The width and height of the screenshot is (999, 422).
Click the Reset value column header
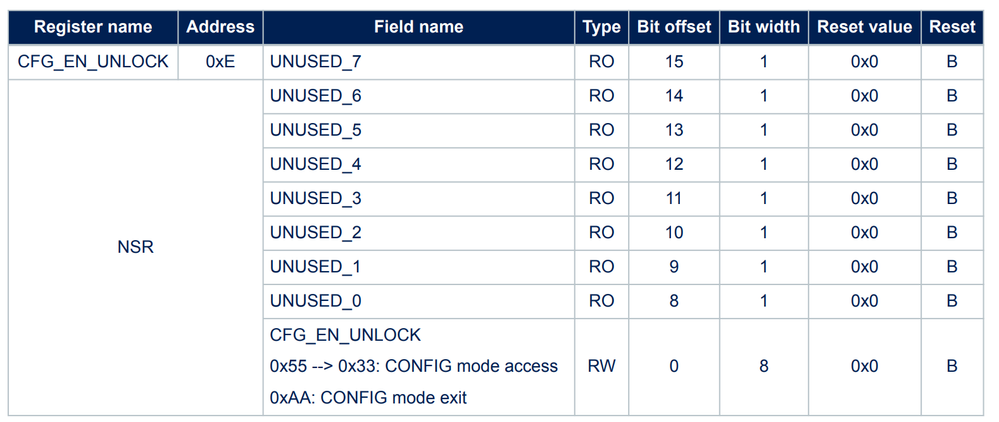click(x=864, y=27)
